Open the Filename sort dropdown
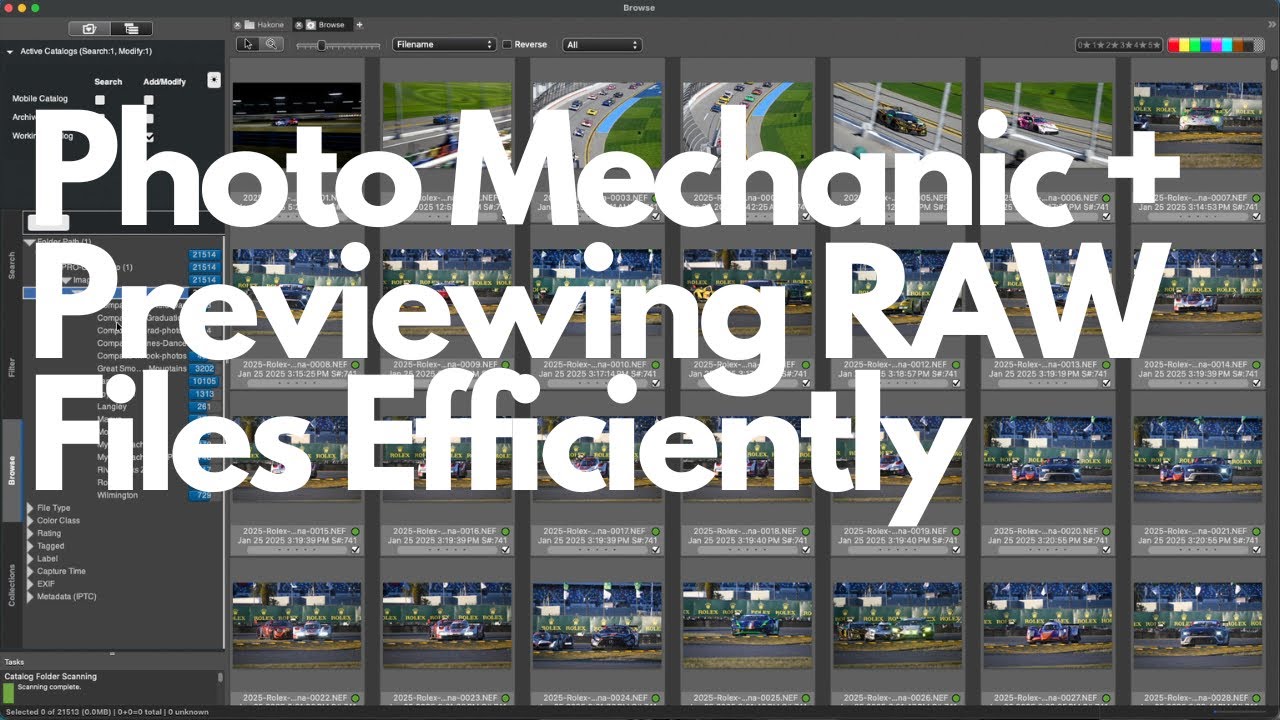 pyautogui.click(x=444, y=45)
